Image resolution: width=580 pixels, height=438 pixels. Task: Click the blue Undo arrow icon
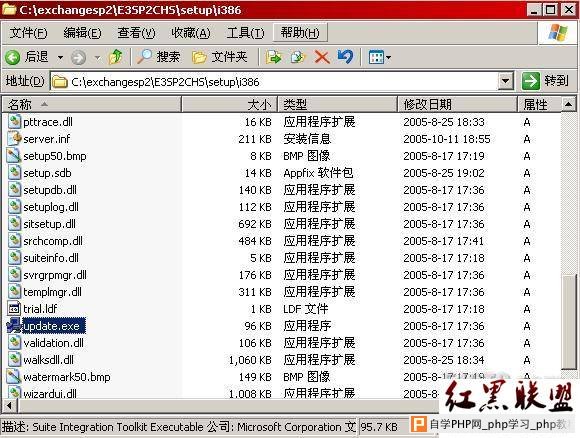[345, 57]
